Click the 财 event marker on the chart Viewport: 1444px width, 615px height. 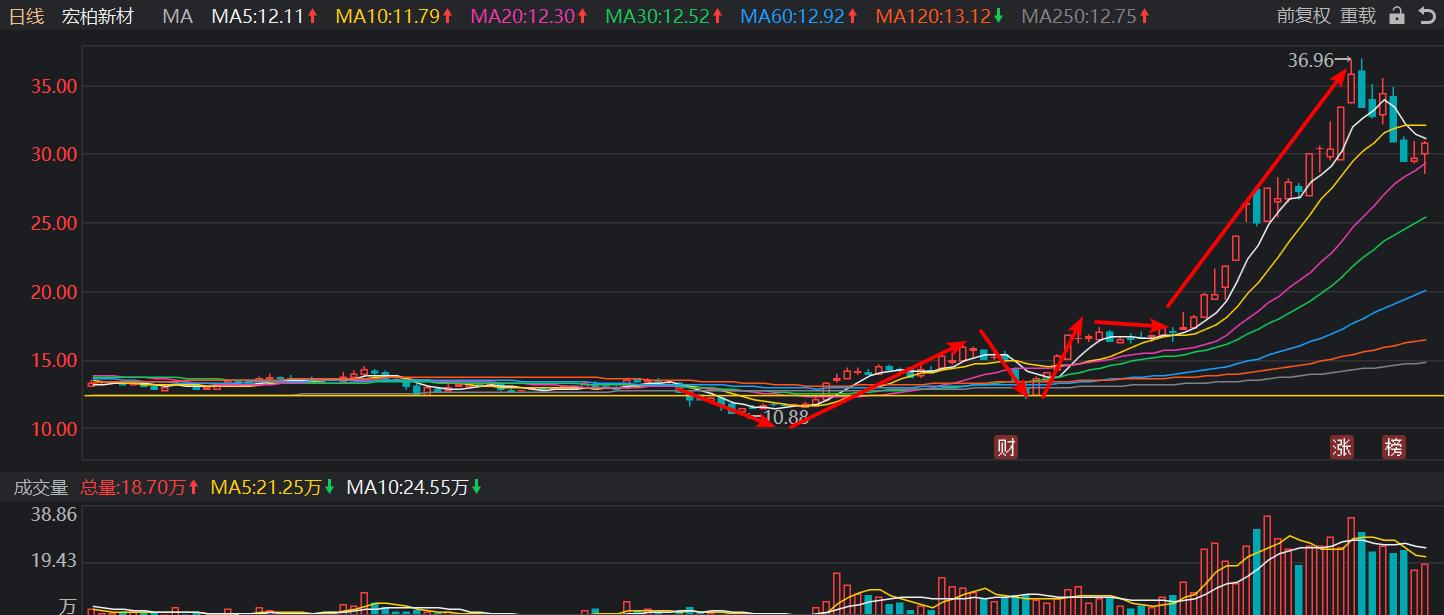click(x=1006, y=447)
